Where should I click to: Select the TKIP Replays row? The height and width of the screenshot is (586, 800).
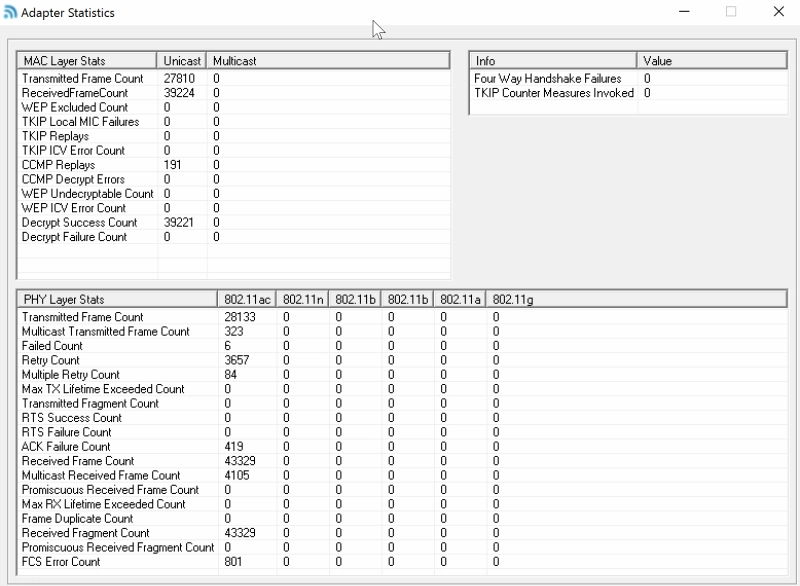[x=234, y=136]
